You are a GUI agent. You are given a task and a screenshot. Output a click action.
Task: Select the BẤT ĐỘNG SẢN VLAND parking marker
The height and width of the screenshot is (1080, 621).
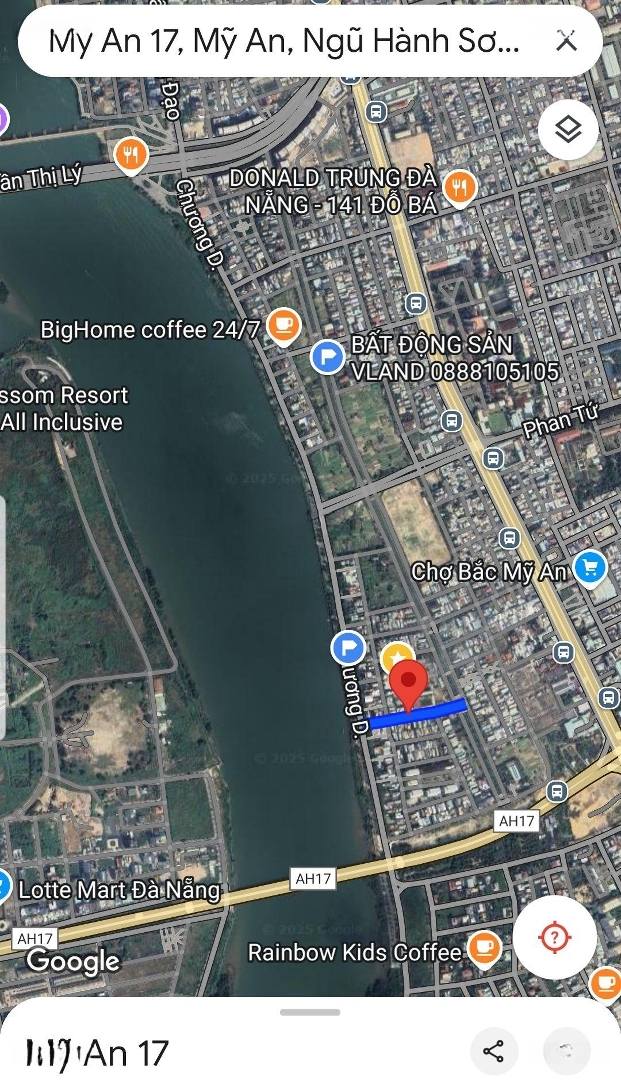pyautogui.click(x=328, y=357)
